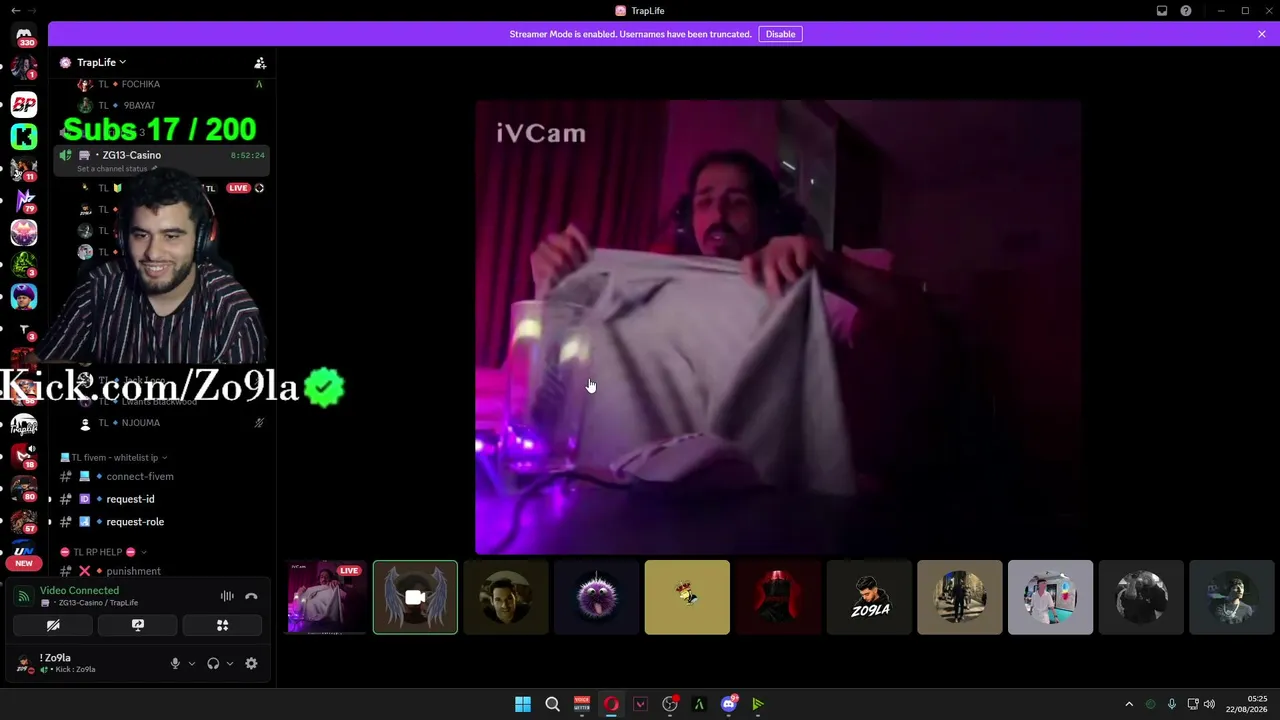Open the BP server icon

[x=24, y=104]
